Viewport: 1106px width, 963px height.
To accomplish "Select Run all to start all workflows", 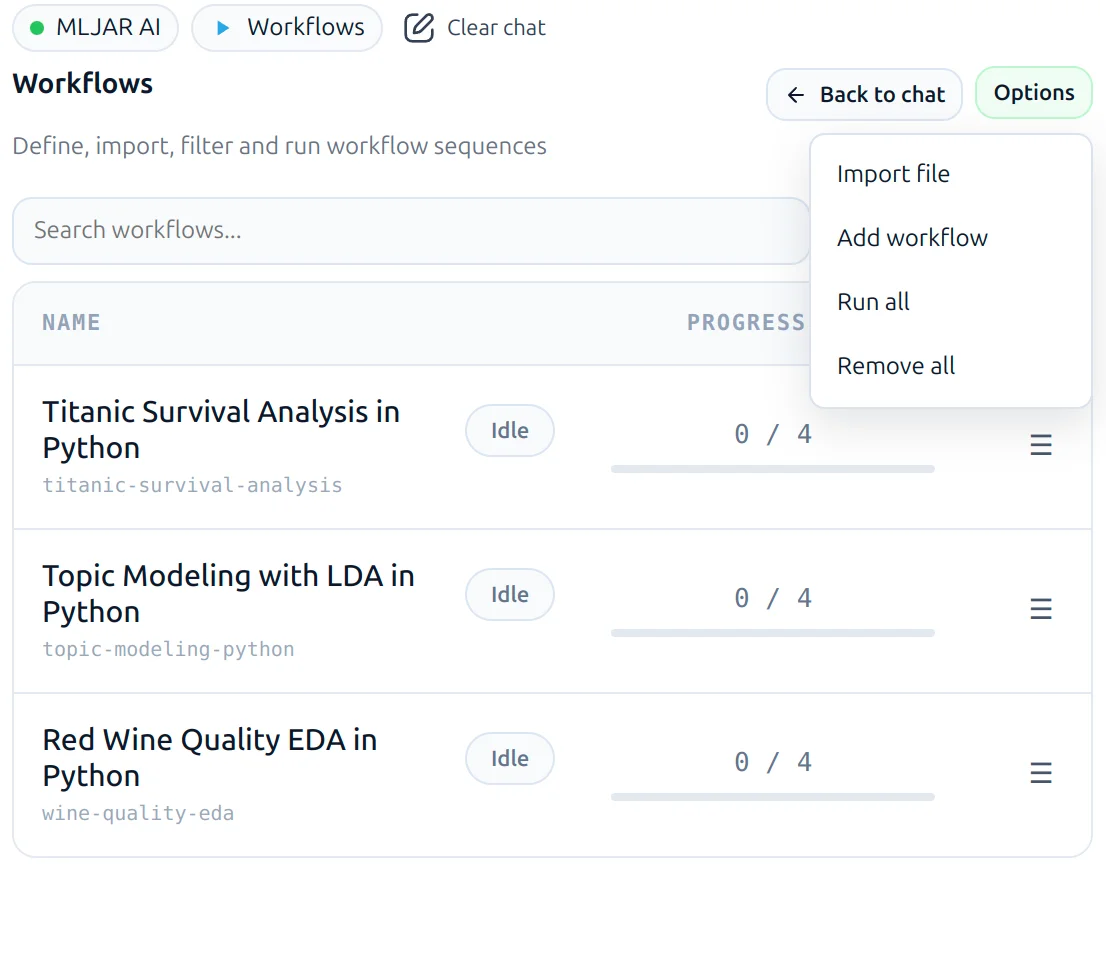I will [x=872, y=301].
